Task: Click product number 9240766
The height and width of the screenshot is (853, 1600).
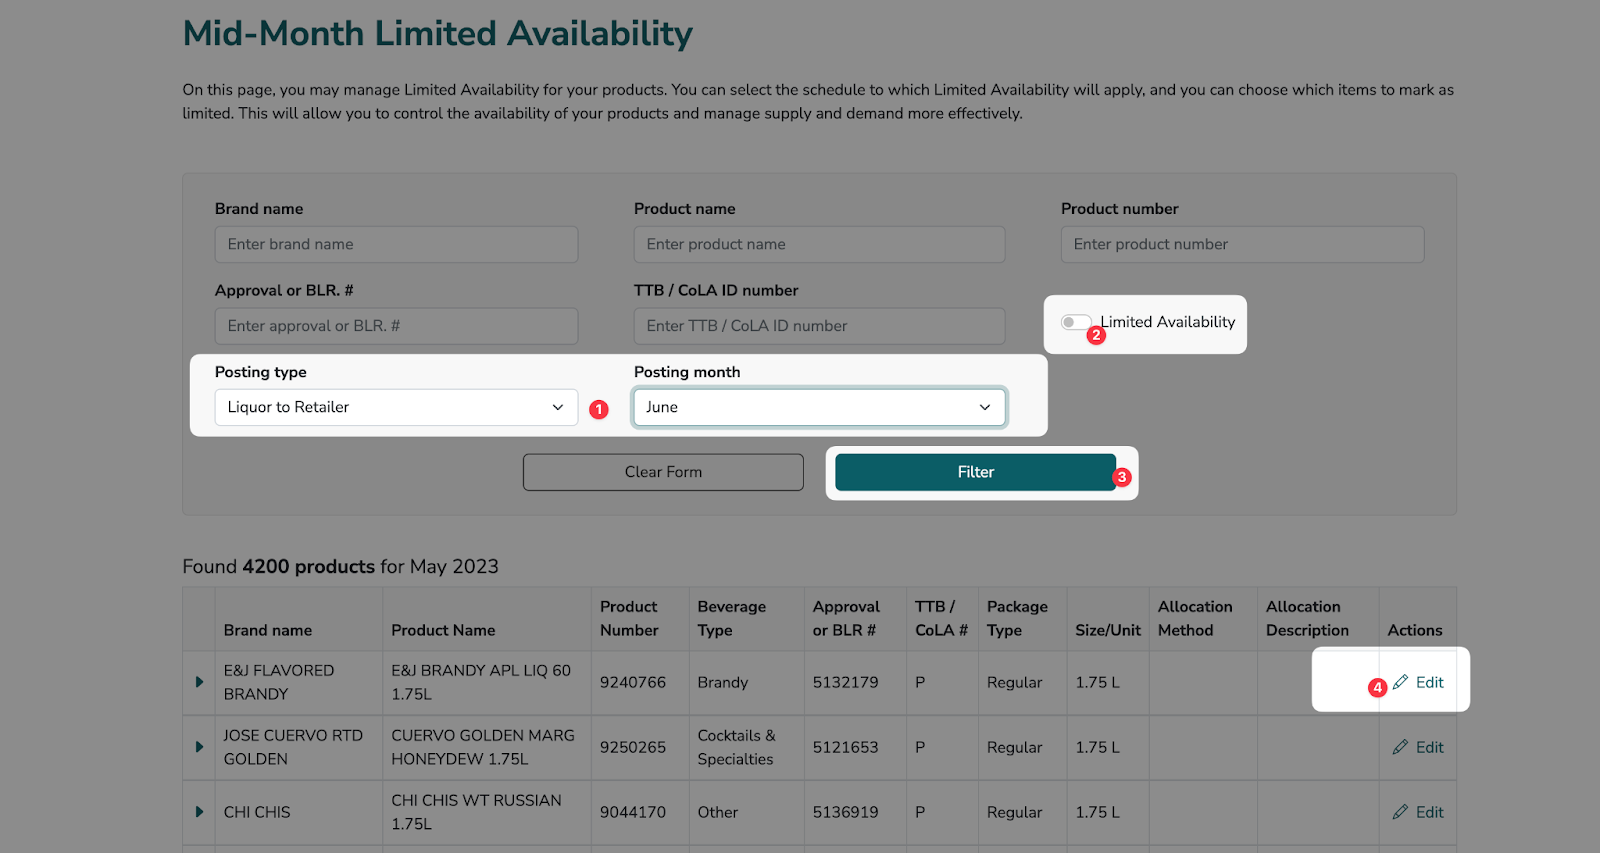Action: coord(633,682)
